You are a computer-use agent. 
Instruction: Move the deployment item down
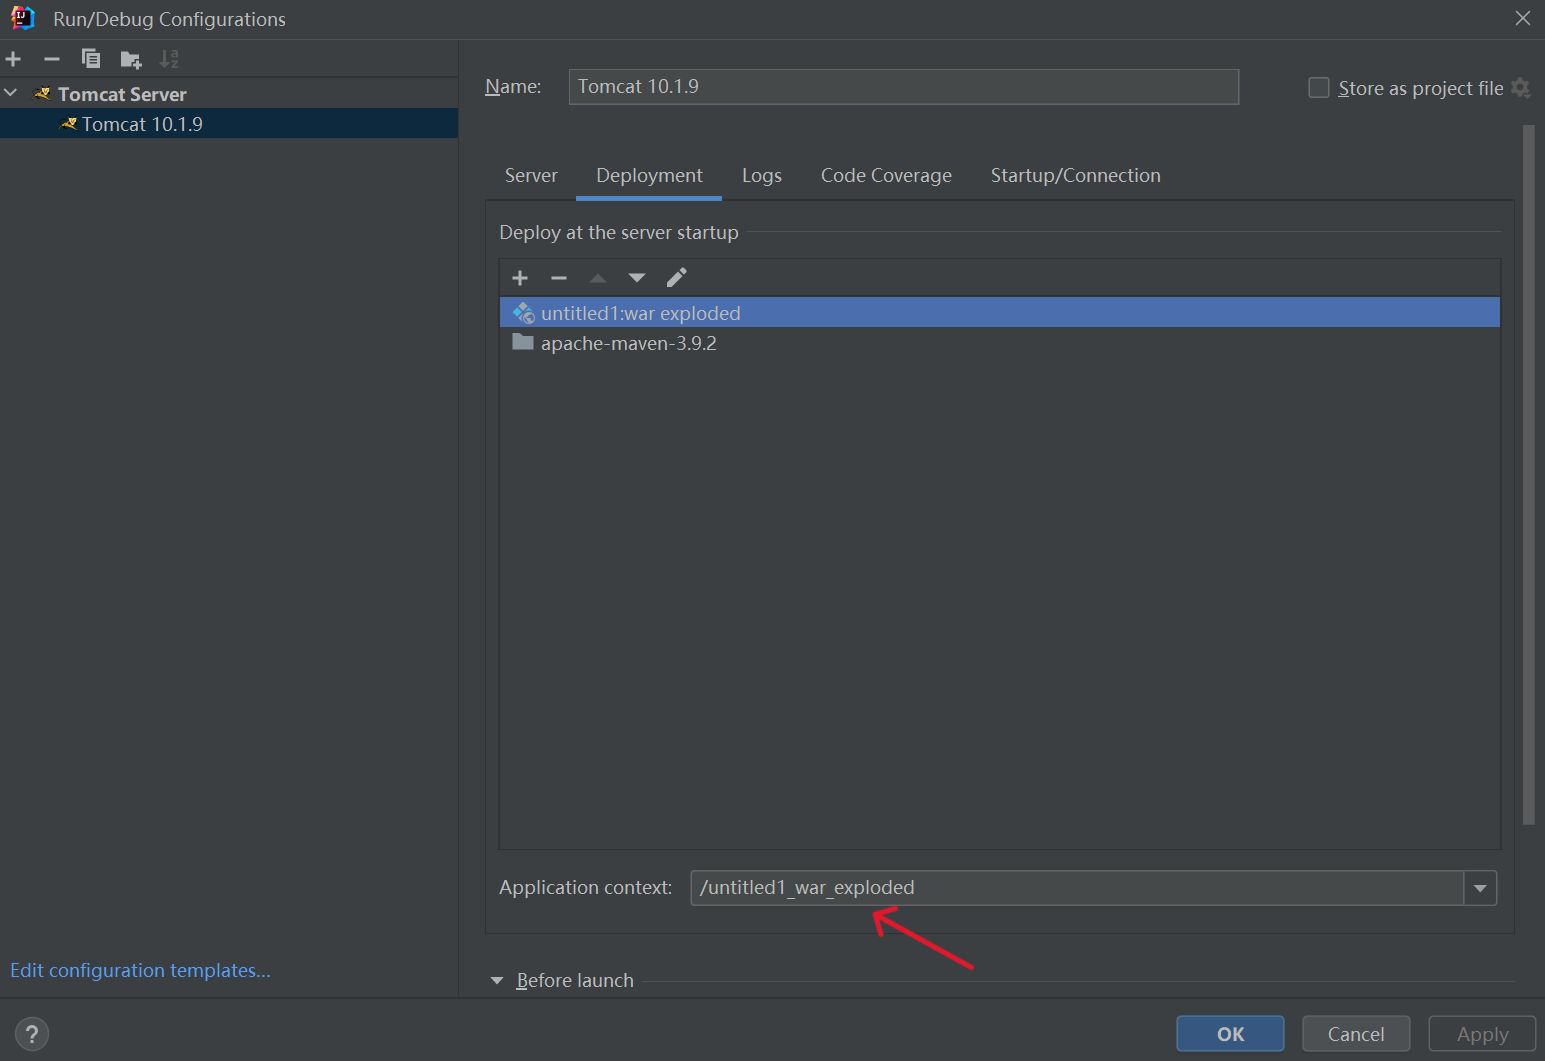click(637, 278)
